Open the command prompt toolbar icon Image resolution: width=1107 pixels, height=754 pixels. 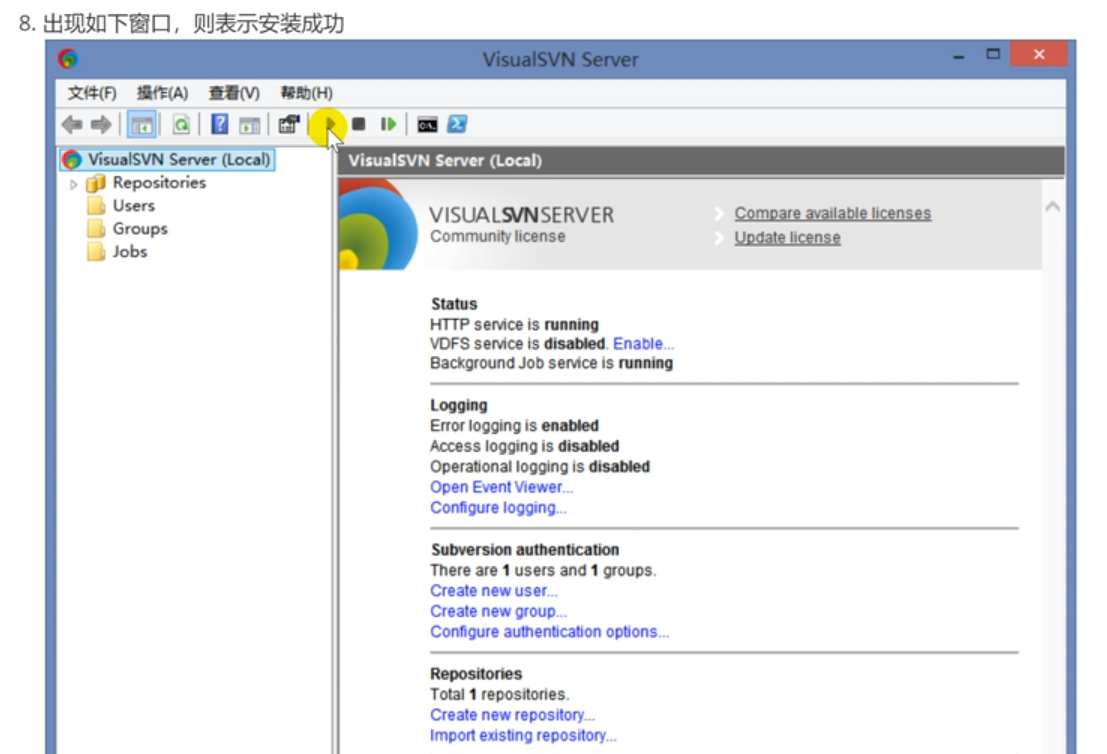pyautogui.click(x=427, y=125)
